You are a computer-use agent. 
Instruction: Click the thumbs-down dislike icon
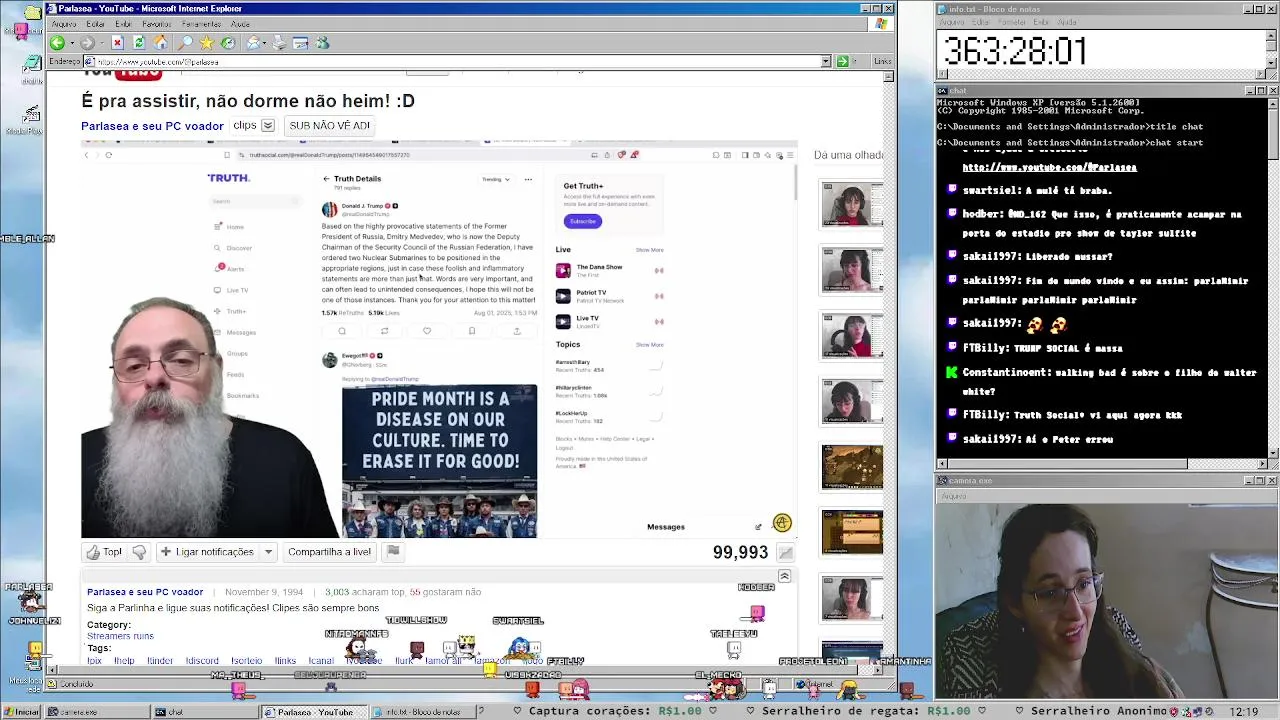coord(139,552)
